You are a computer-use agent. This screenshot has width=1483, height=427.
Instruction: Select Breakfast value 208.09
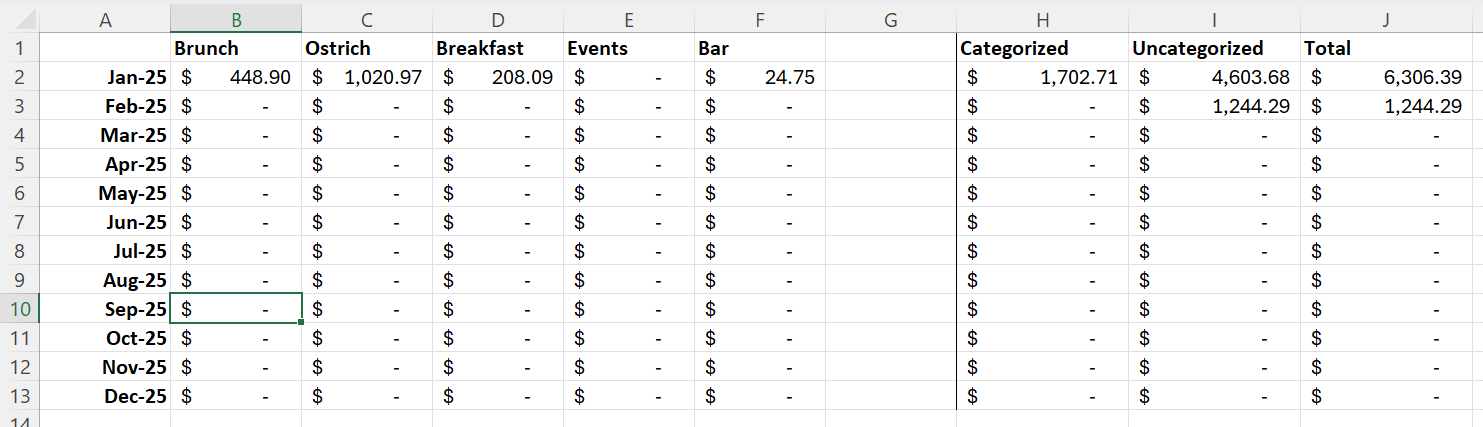point(498,77)
